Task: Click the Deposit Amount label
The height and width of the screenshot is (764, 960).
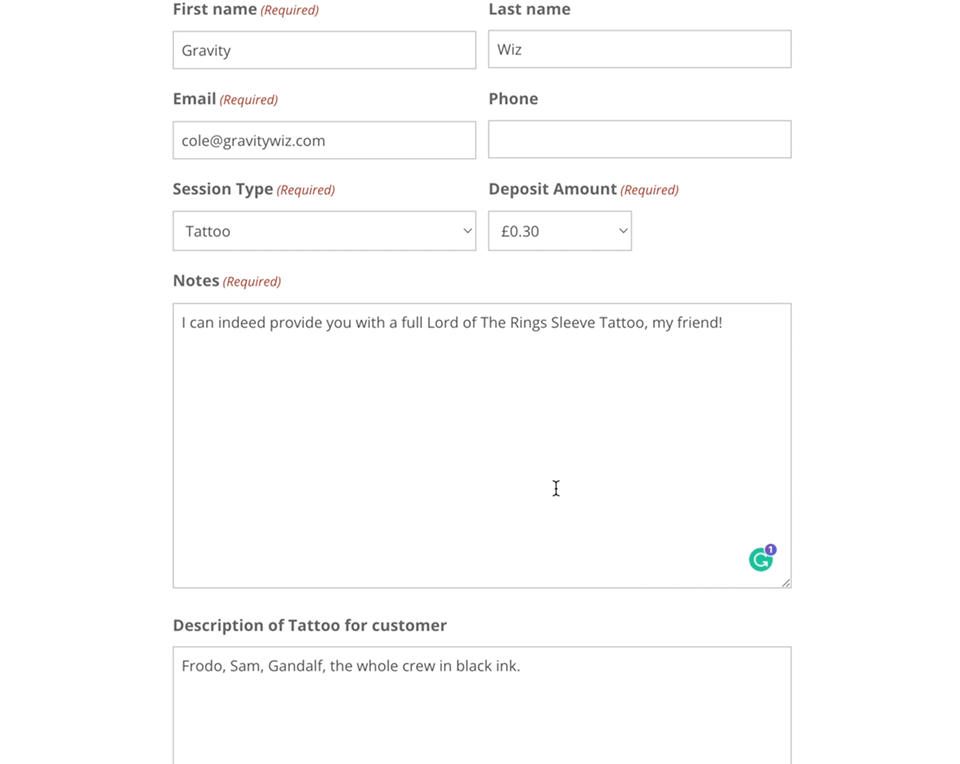Action: click(552, 189)
